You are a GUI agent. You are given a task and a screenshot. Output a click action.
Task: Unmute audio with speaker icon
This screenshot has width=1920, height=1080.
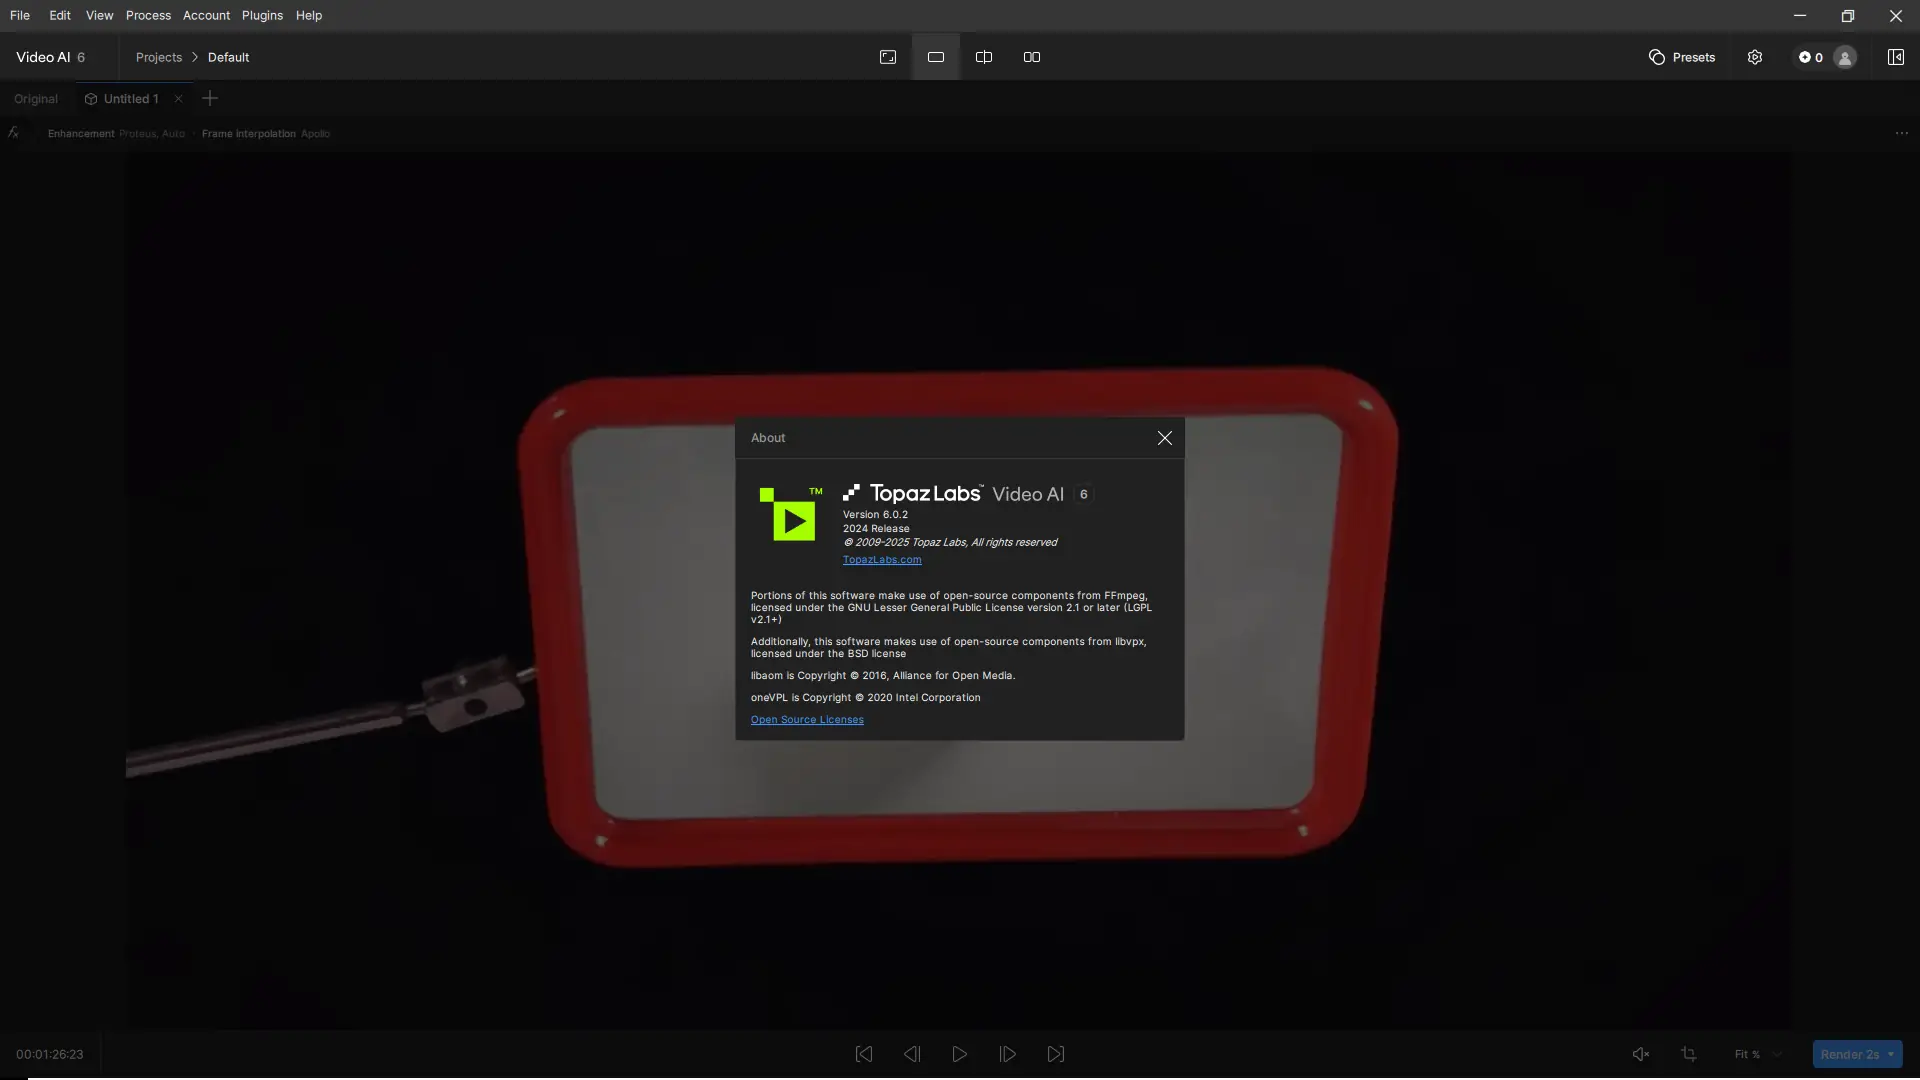pyautogui.click(x=1641, y=1054)
